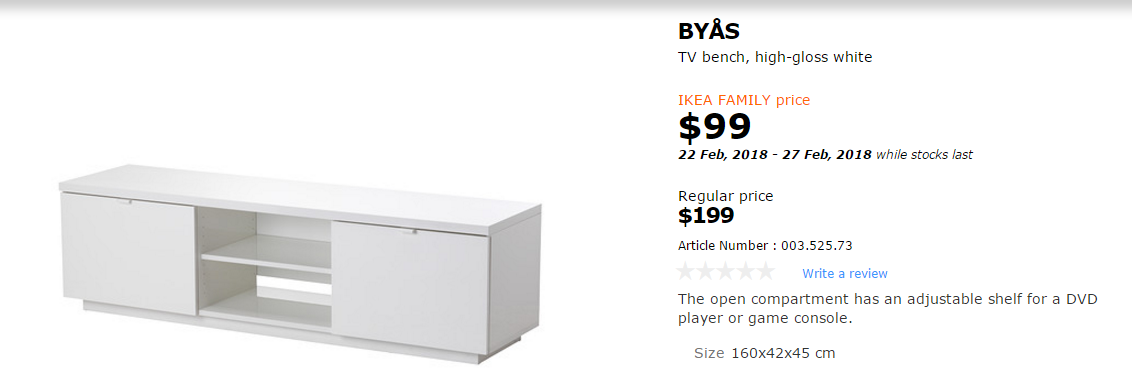
Task: Click the "TV bench, high-gloss white" subtitle
Action: pyautogui.click(x=775, y=57)
